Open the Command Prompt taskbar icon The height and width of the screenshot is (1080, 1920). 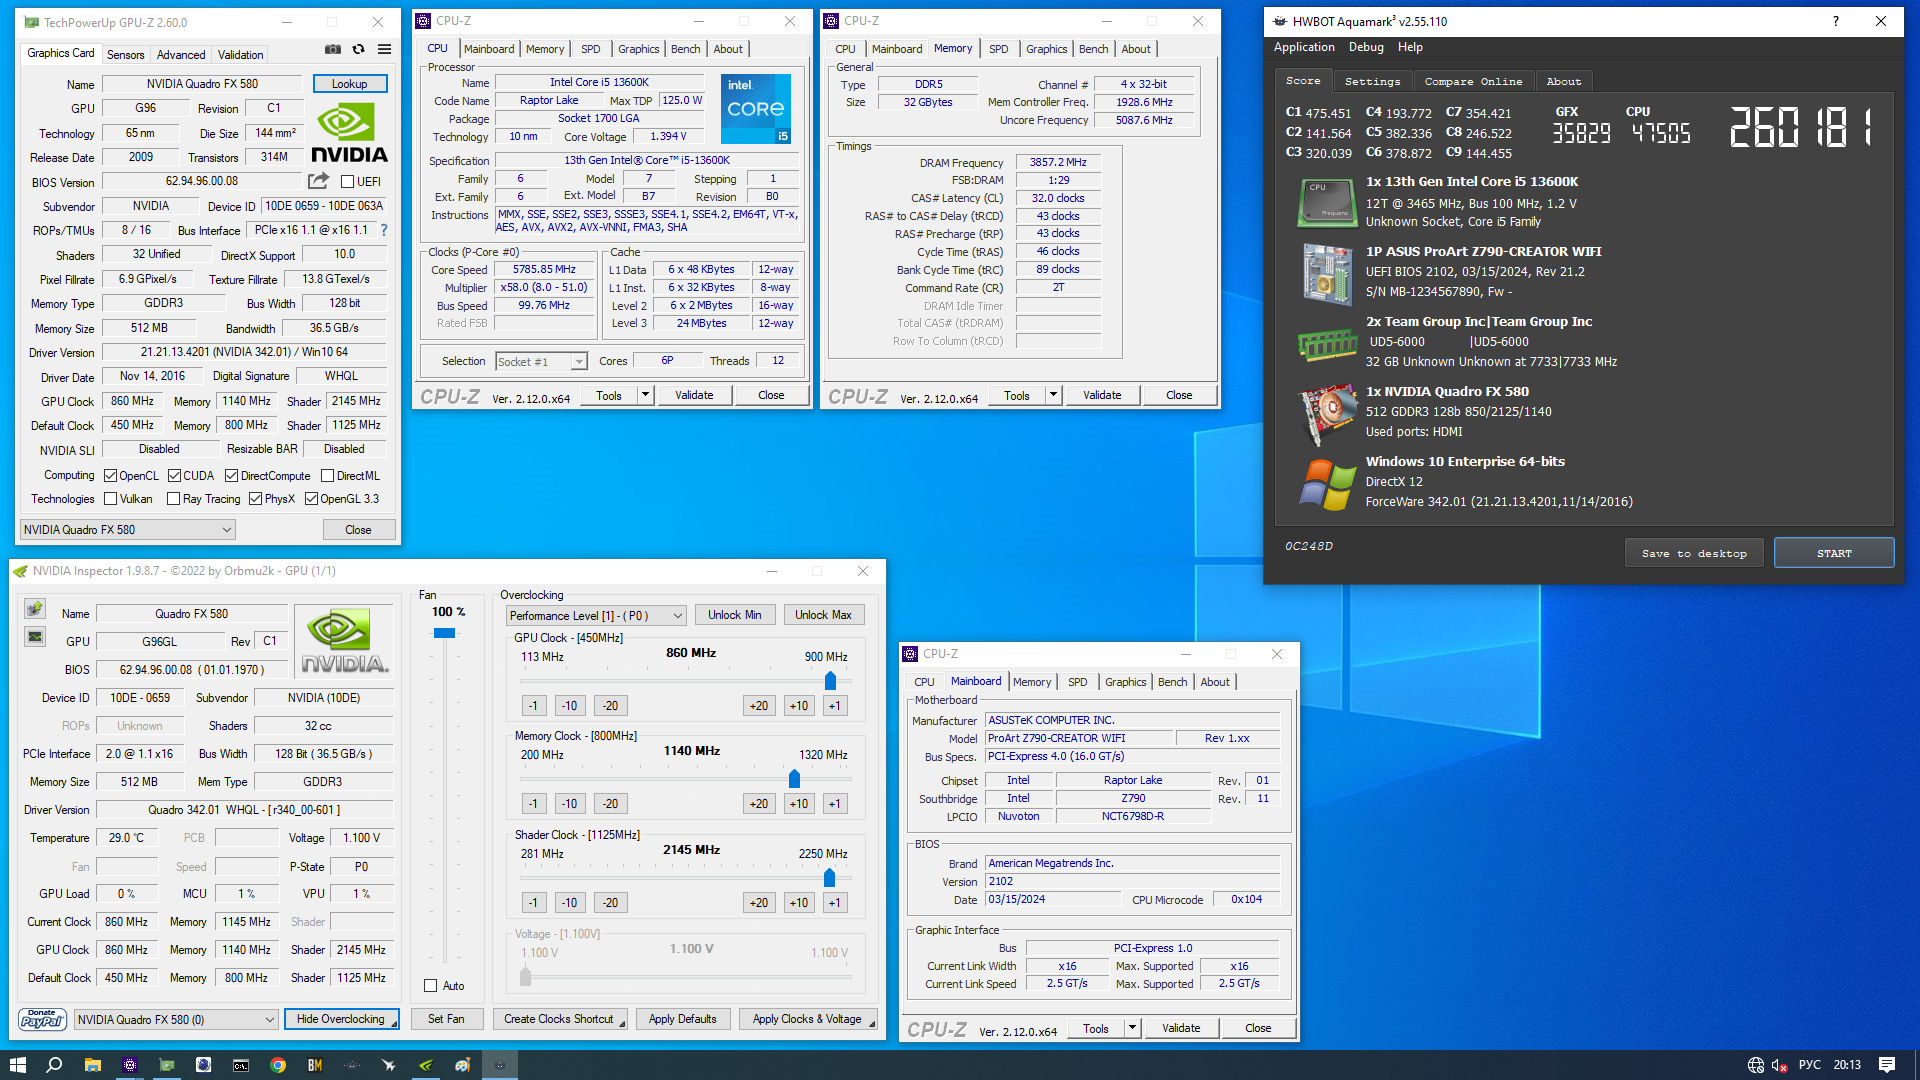click(x=241, y=1065)
